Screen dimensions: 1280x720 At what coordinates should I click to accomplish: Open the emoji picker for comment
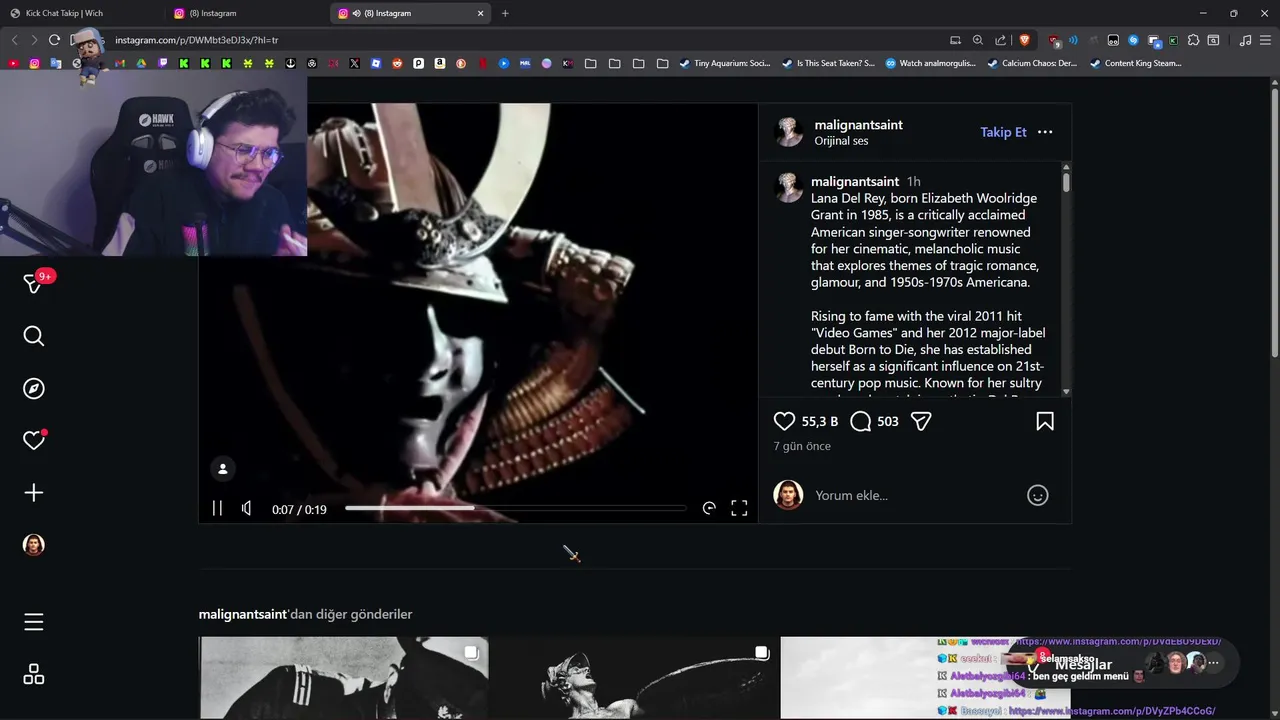[x=1038, y=495]
